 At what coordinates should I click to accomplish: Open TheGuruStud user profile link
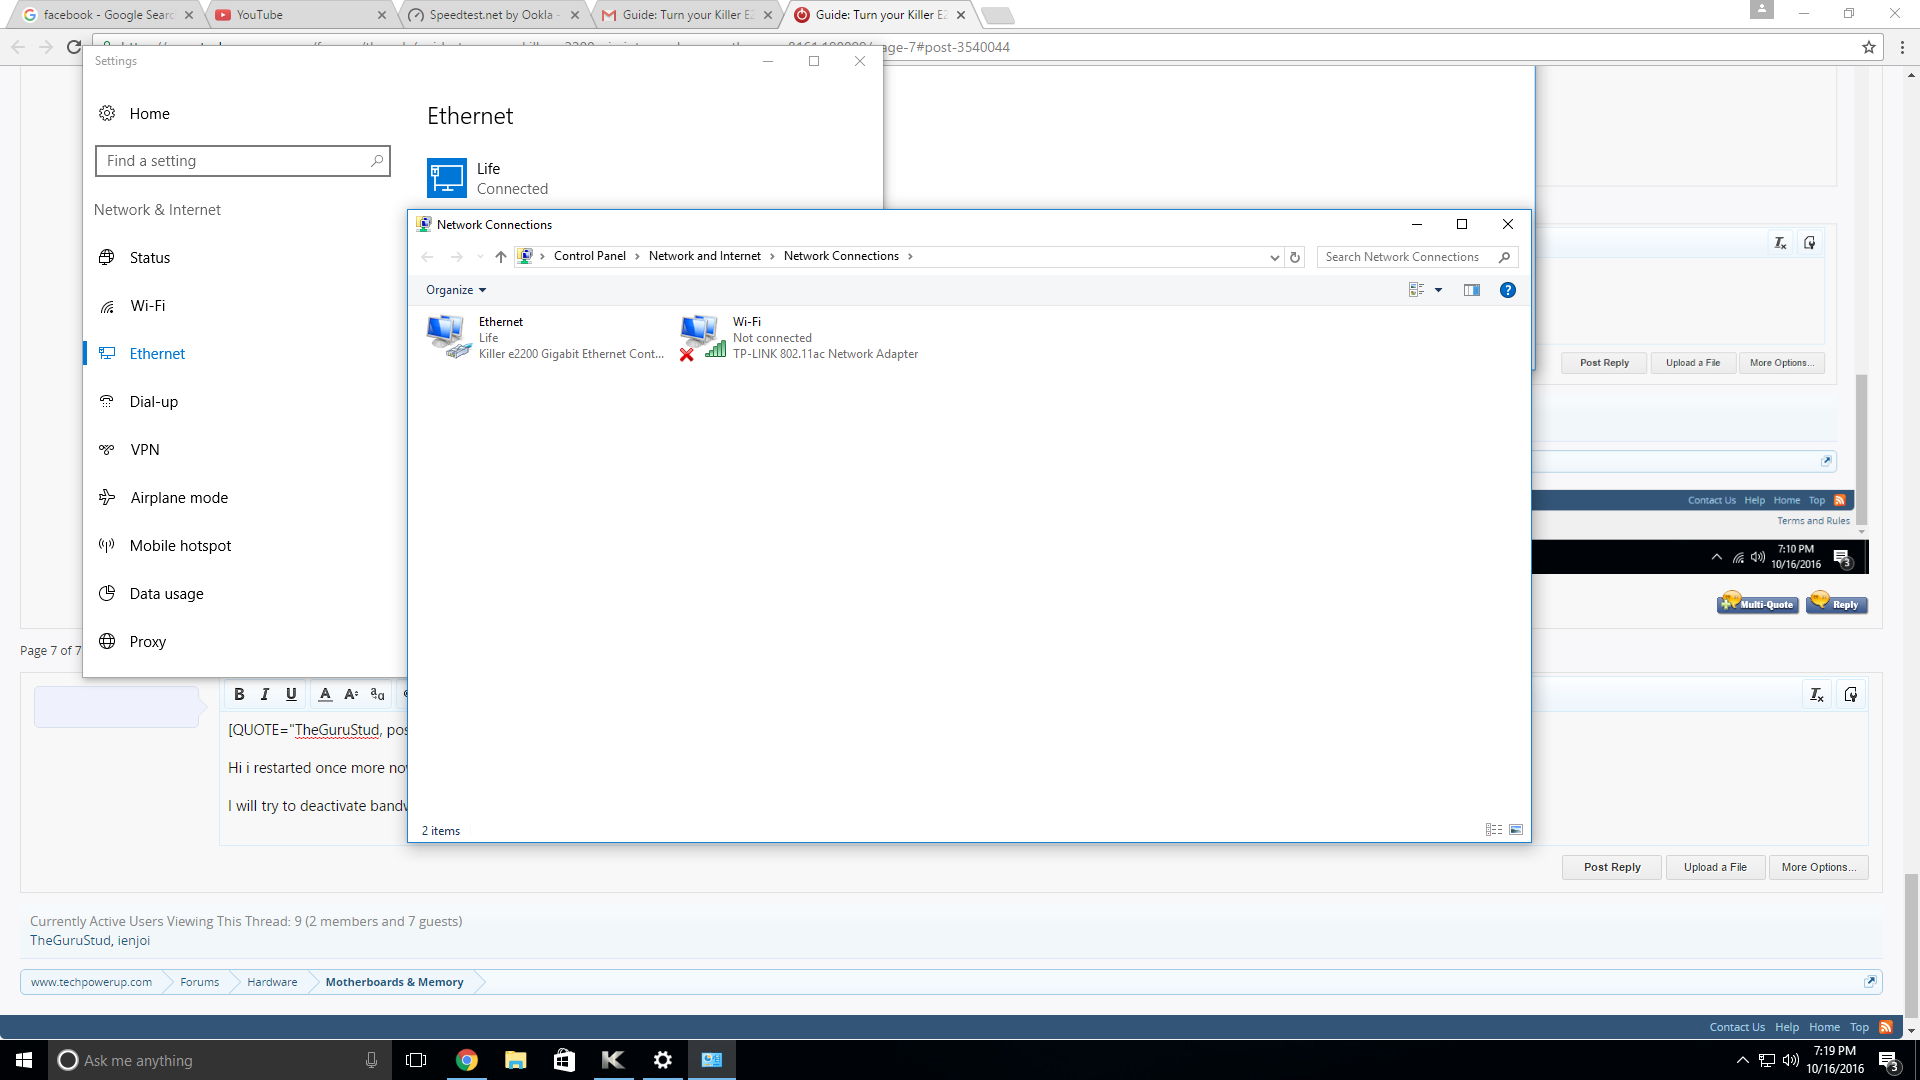(x=70, y=940)
